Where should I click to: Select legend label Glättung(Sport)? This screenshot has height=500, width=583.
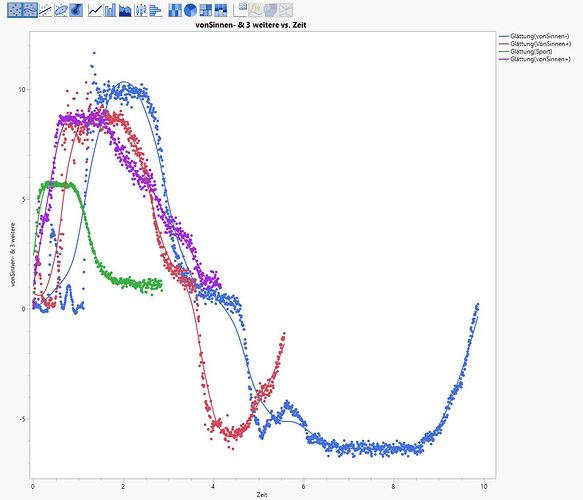531,52
